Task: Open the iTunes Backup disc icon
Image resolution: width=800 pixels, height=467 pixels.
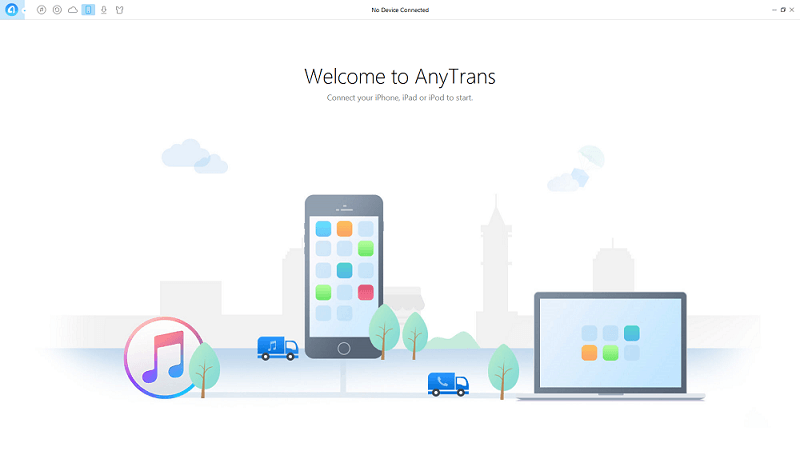Action: click(57, 10)
